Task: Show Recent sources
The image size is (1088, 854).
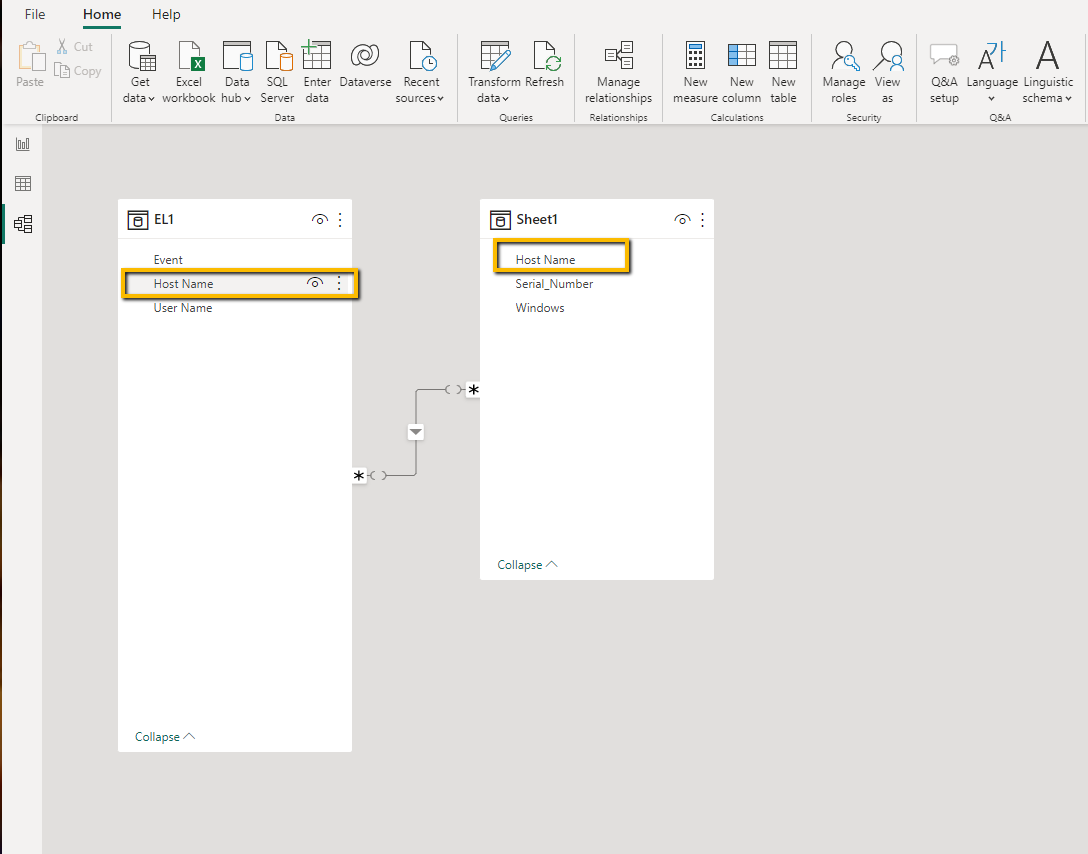Action: tap(420, 72)
